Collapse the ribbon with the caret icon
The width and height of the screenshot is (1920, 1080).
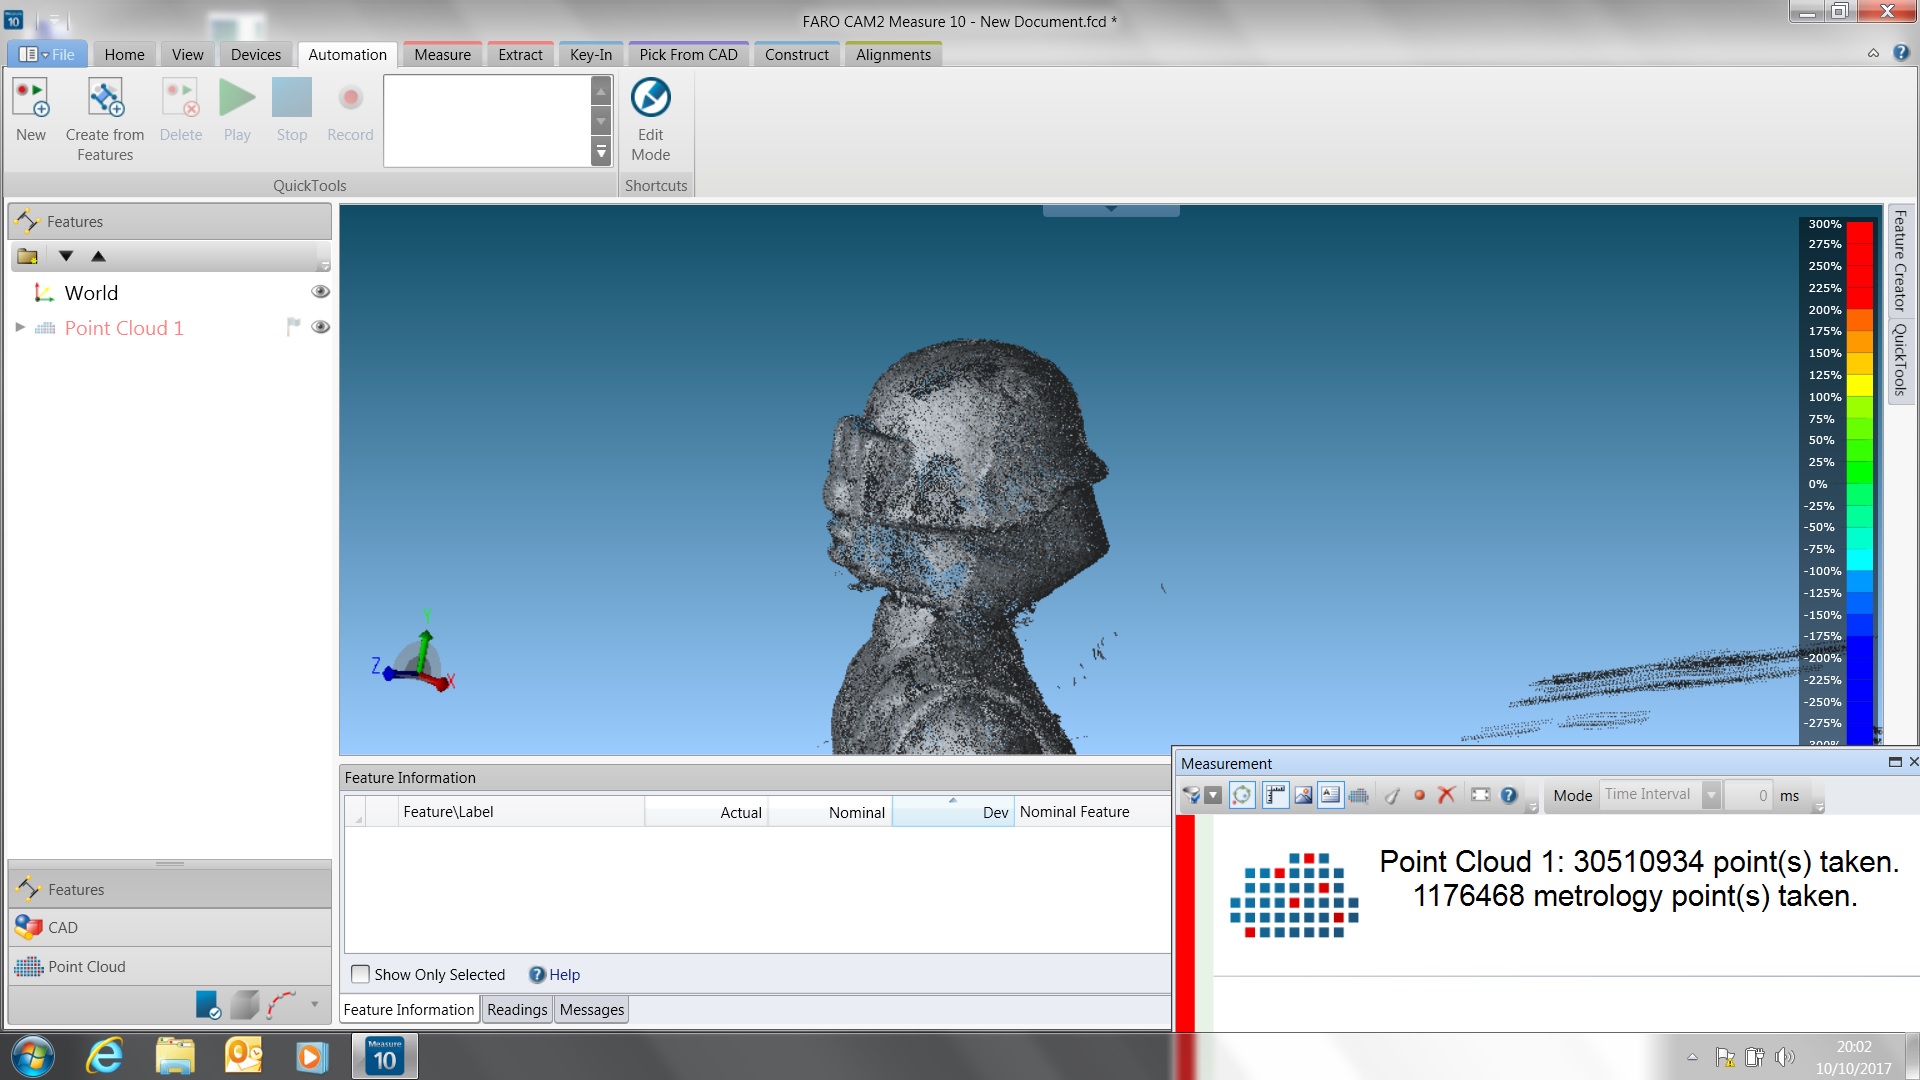1873,54
